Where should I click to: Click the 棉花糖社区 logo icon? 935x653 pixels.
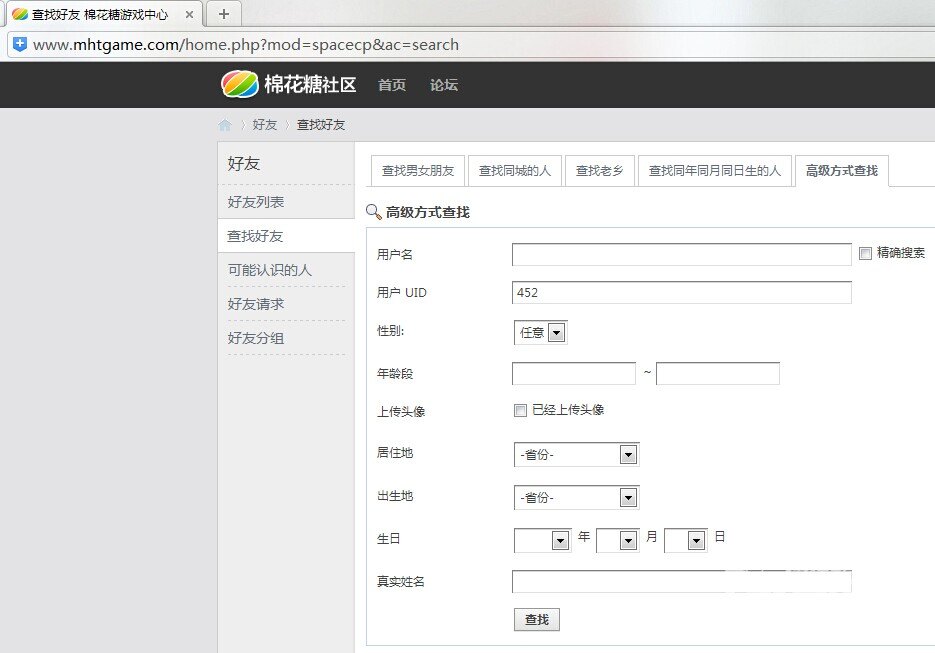(x=240, y=85)
